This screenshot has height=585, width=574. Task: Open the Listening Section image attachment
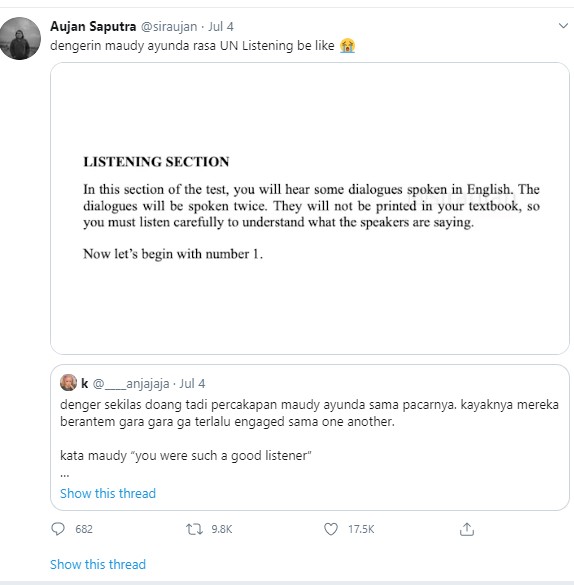click(310, 209)
